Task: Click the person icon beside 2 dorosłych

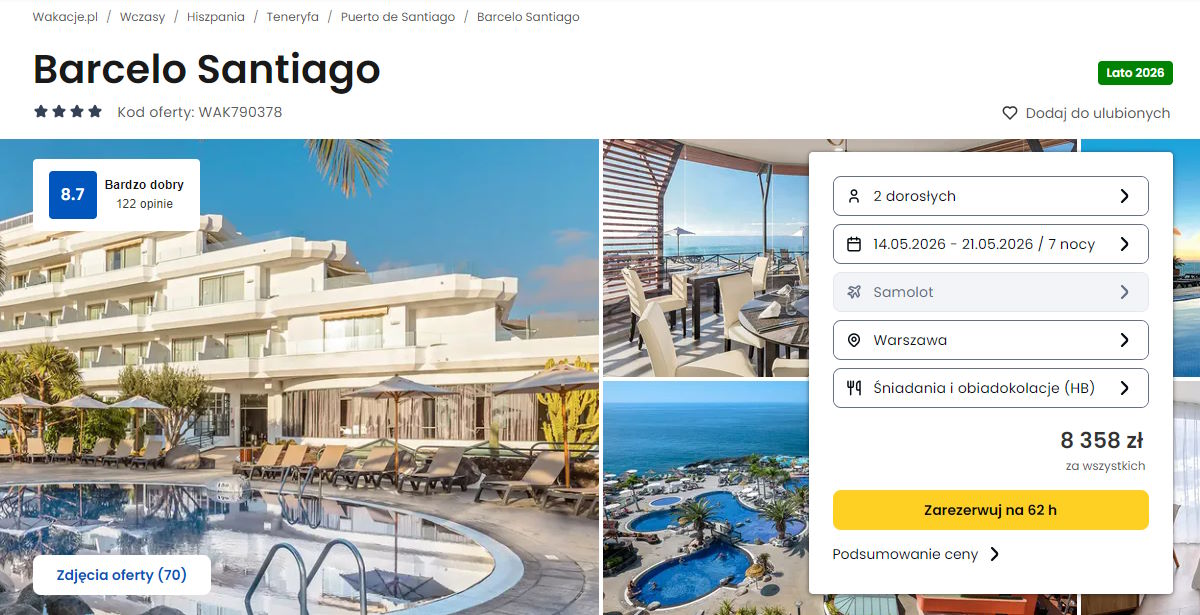Action: pos(854,196)
